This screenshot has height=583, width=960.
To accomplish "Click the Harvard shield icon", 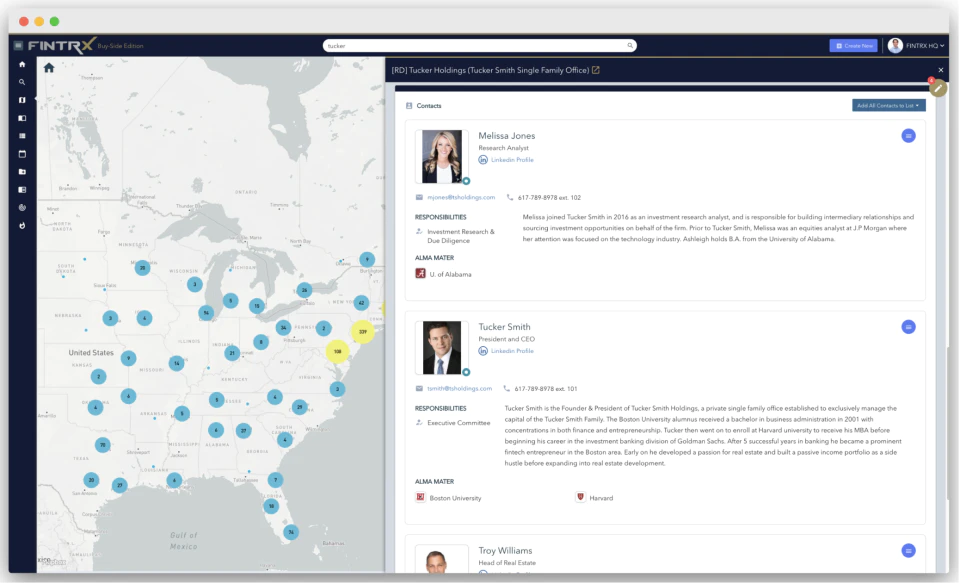I will coord(580,497).
